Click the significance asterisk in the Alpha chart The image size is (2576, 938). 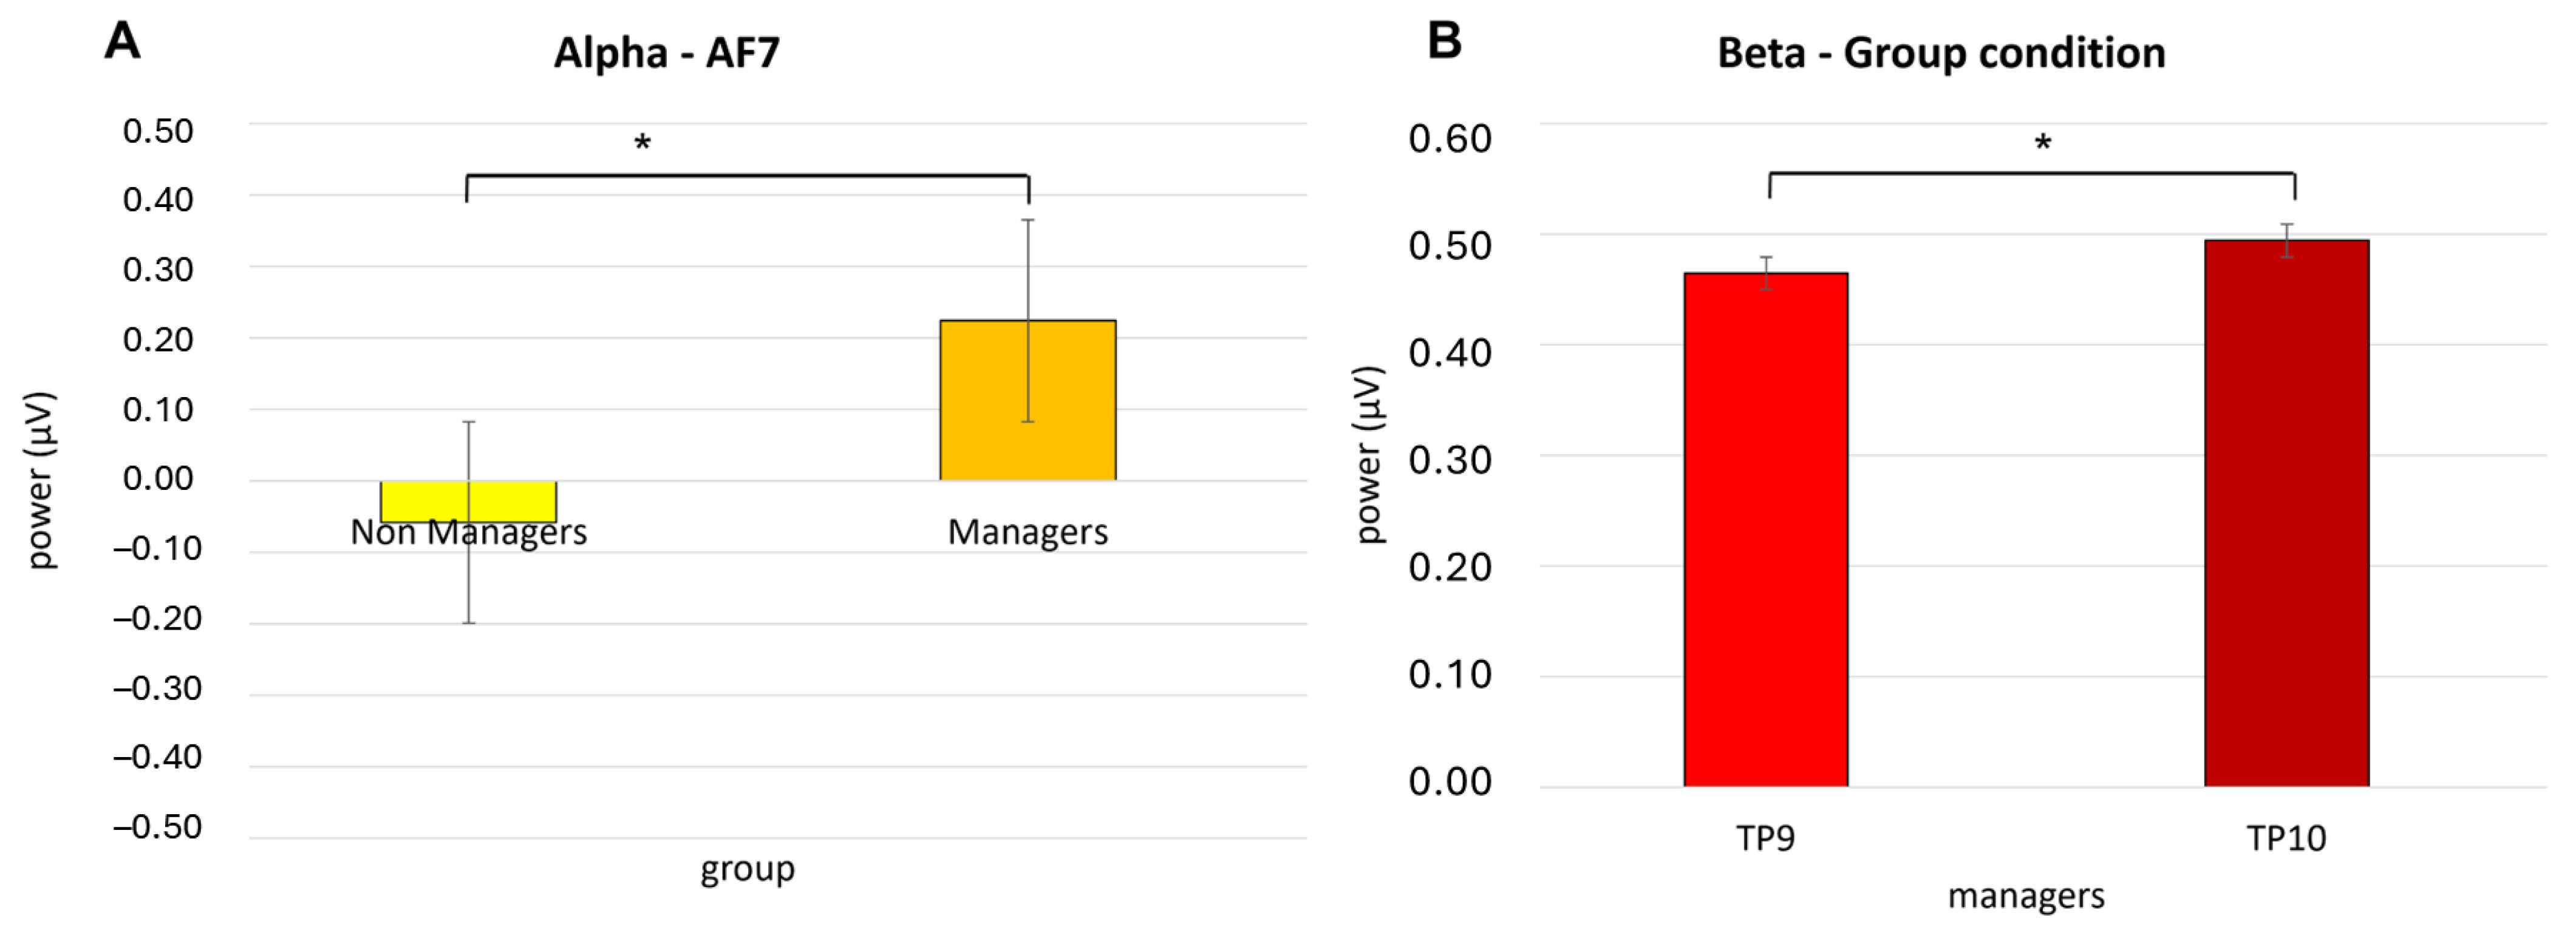click(642, 144)
